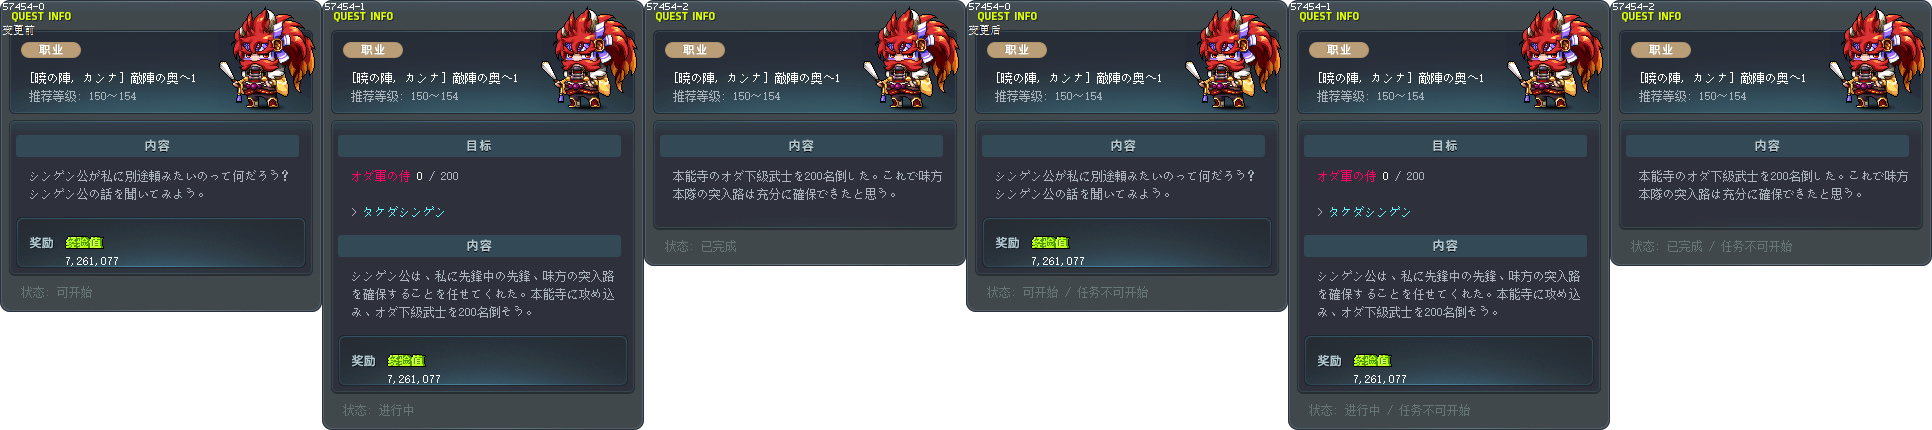This screenshot has height=430, width=1932.
Task: Open the タケダシンゲン link in the panel with status 进行中 only
Action: pyautogui.click(x=403, y=212)
